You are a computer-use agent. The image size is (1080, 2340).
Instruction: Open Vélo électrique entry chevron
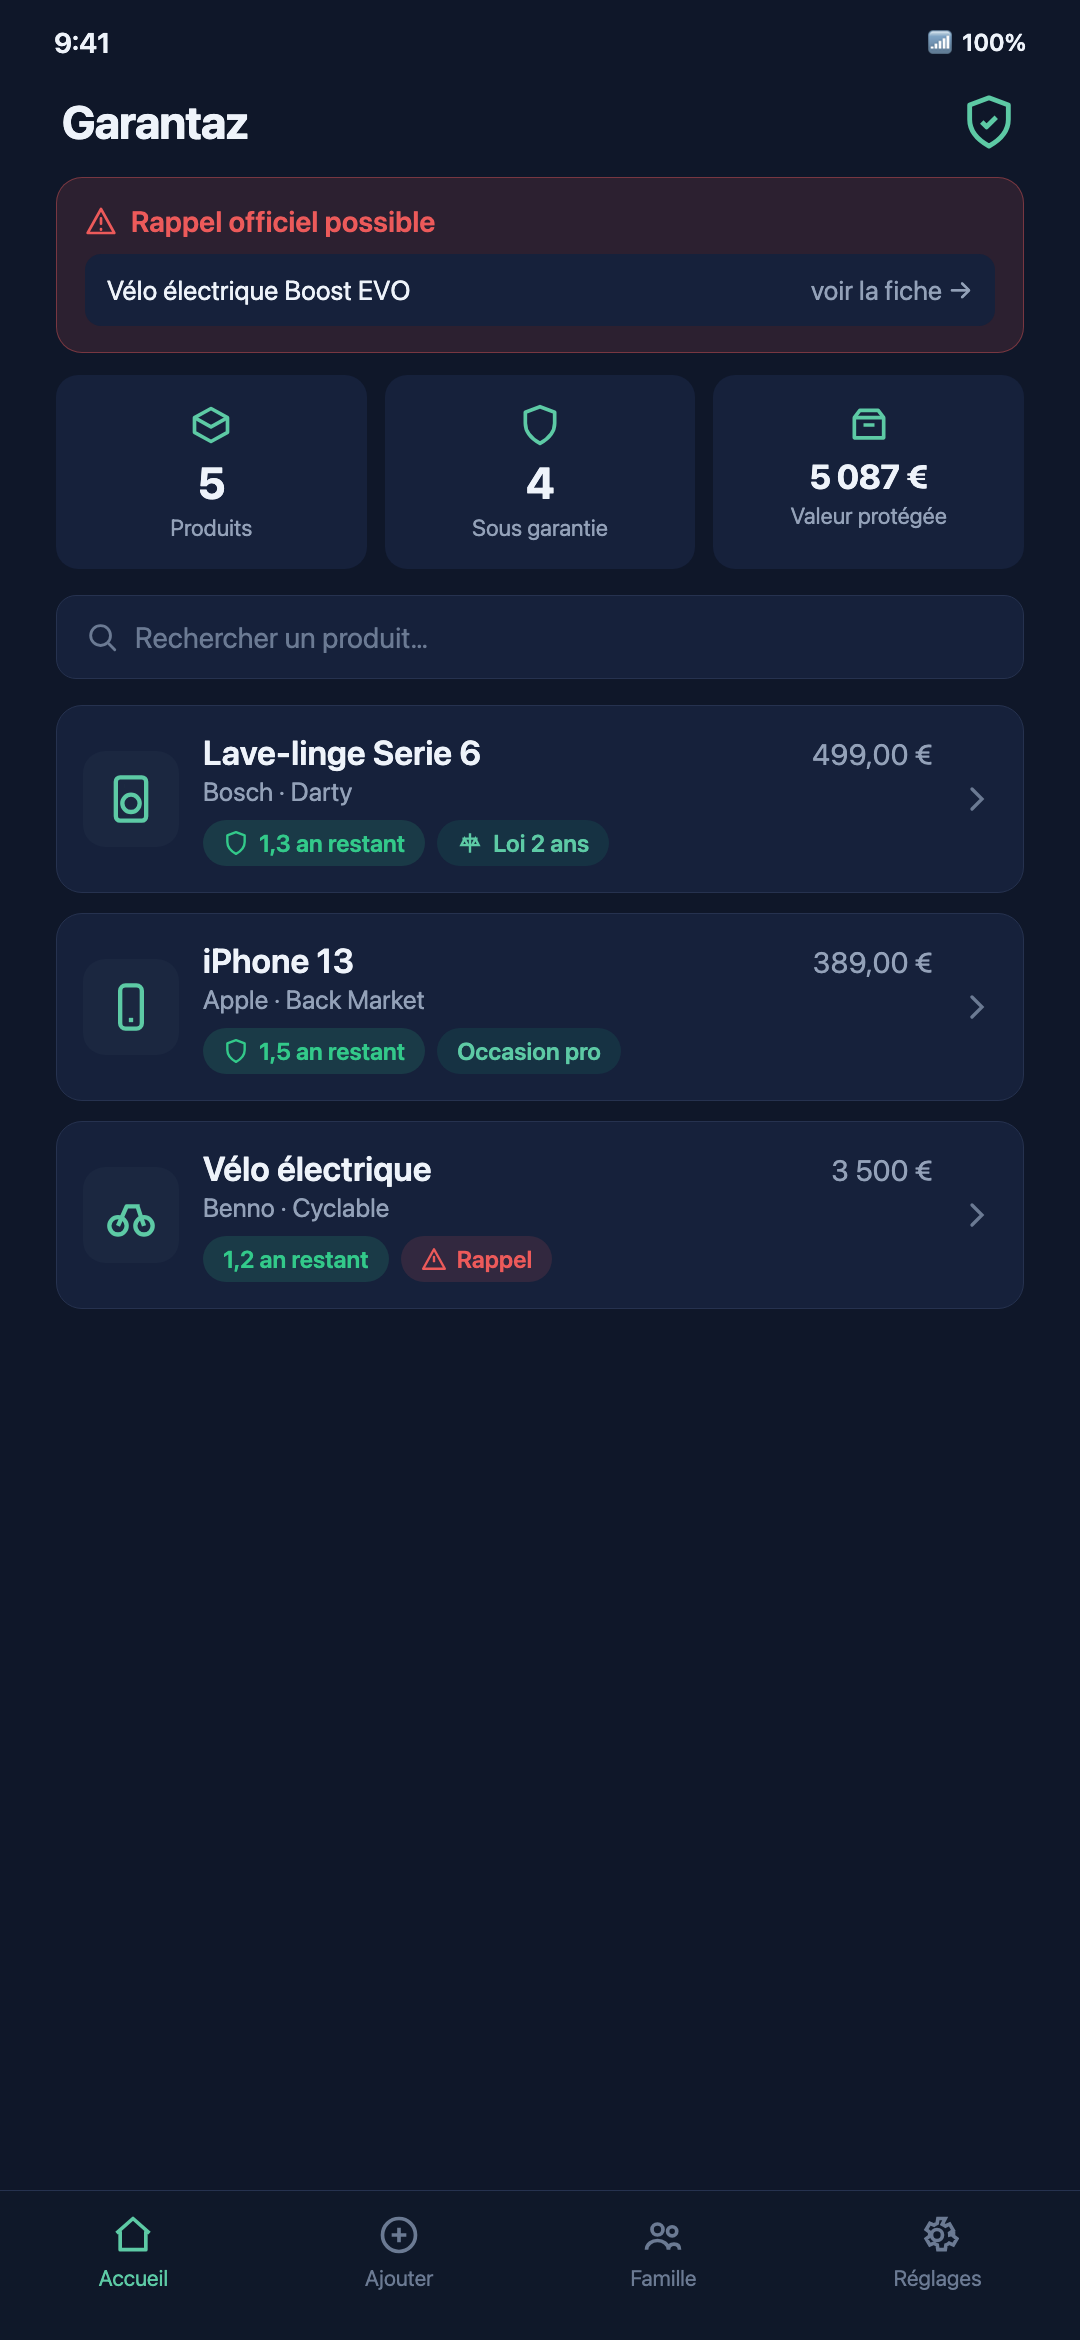pyautogui.click(x=977, y=1215)
